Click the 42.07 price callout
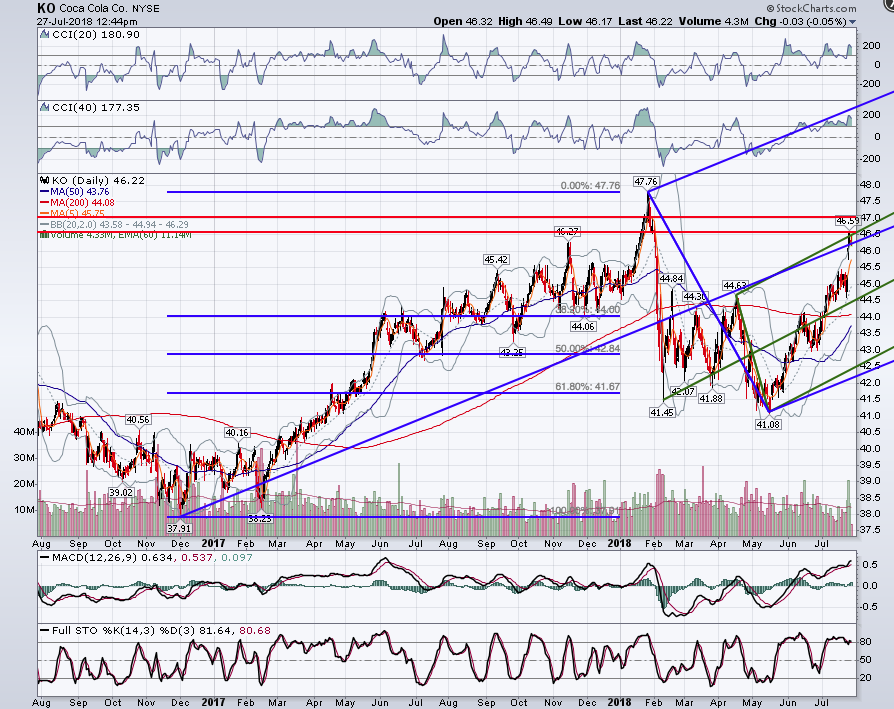Viewport: 894px width, 709px height. (683, 392)
